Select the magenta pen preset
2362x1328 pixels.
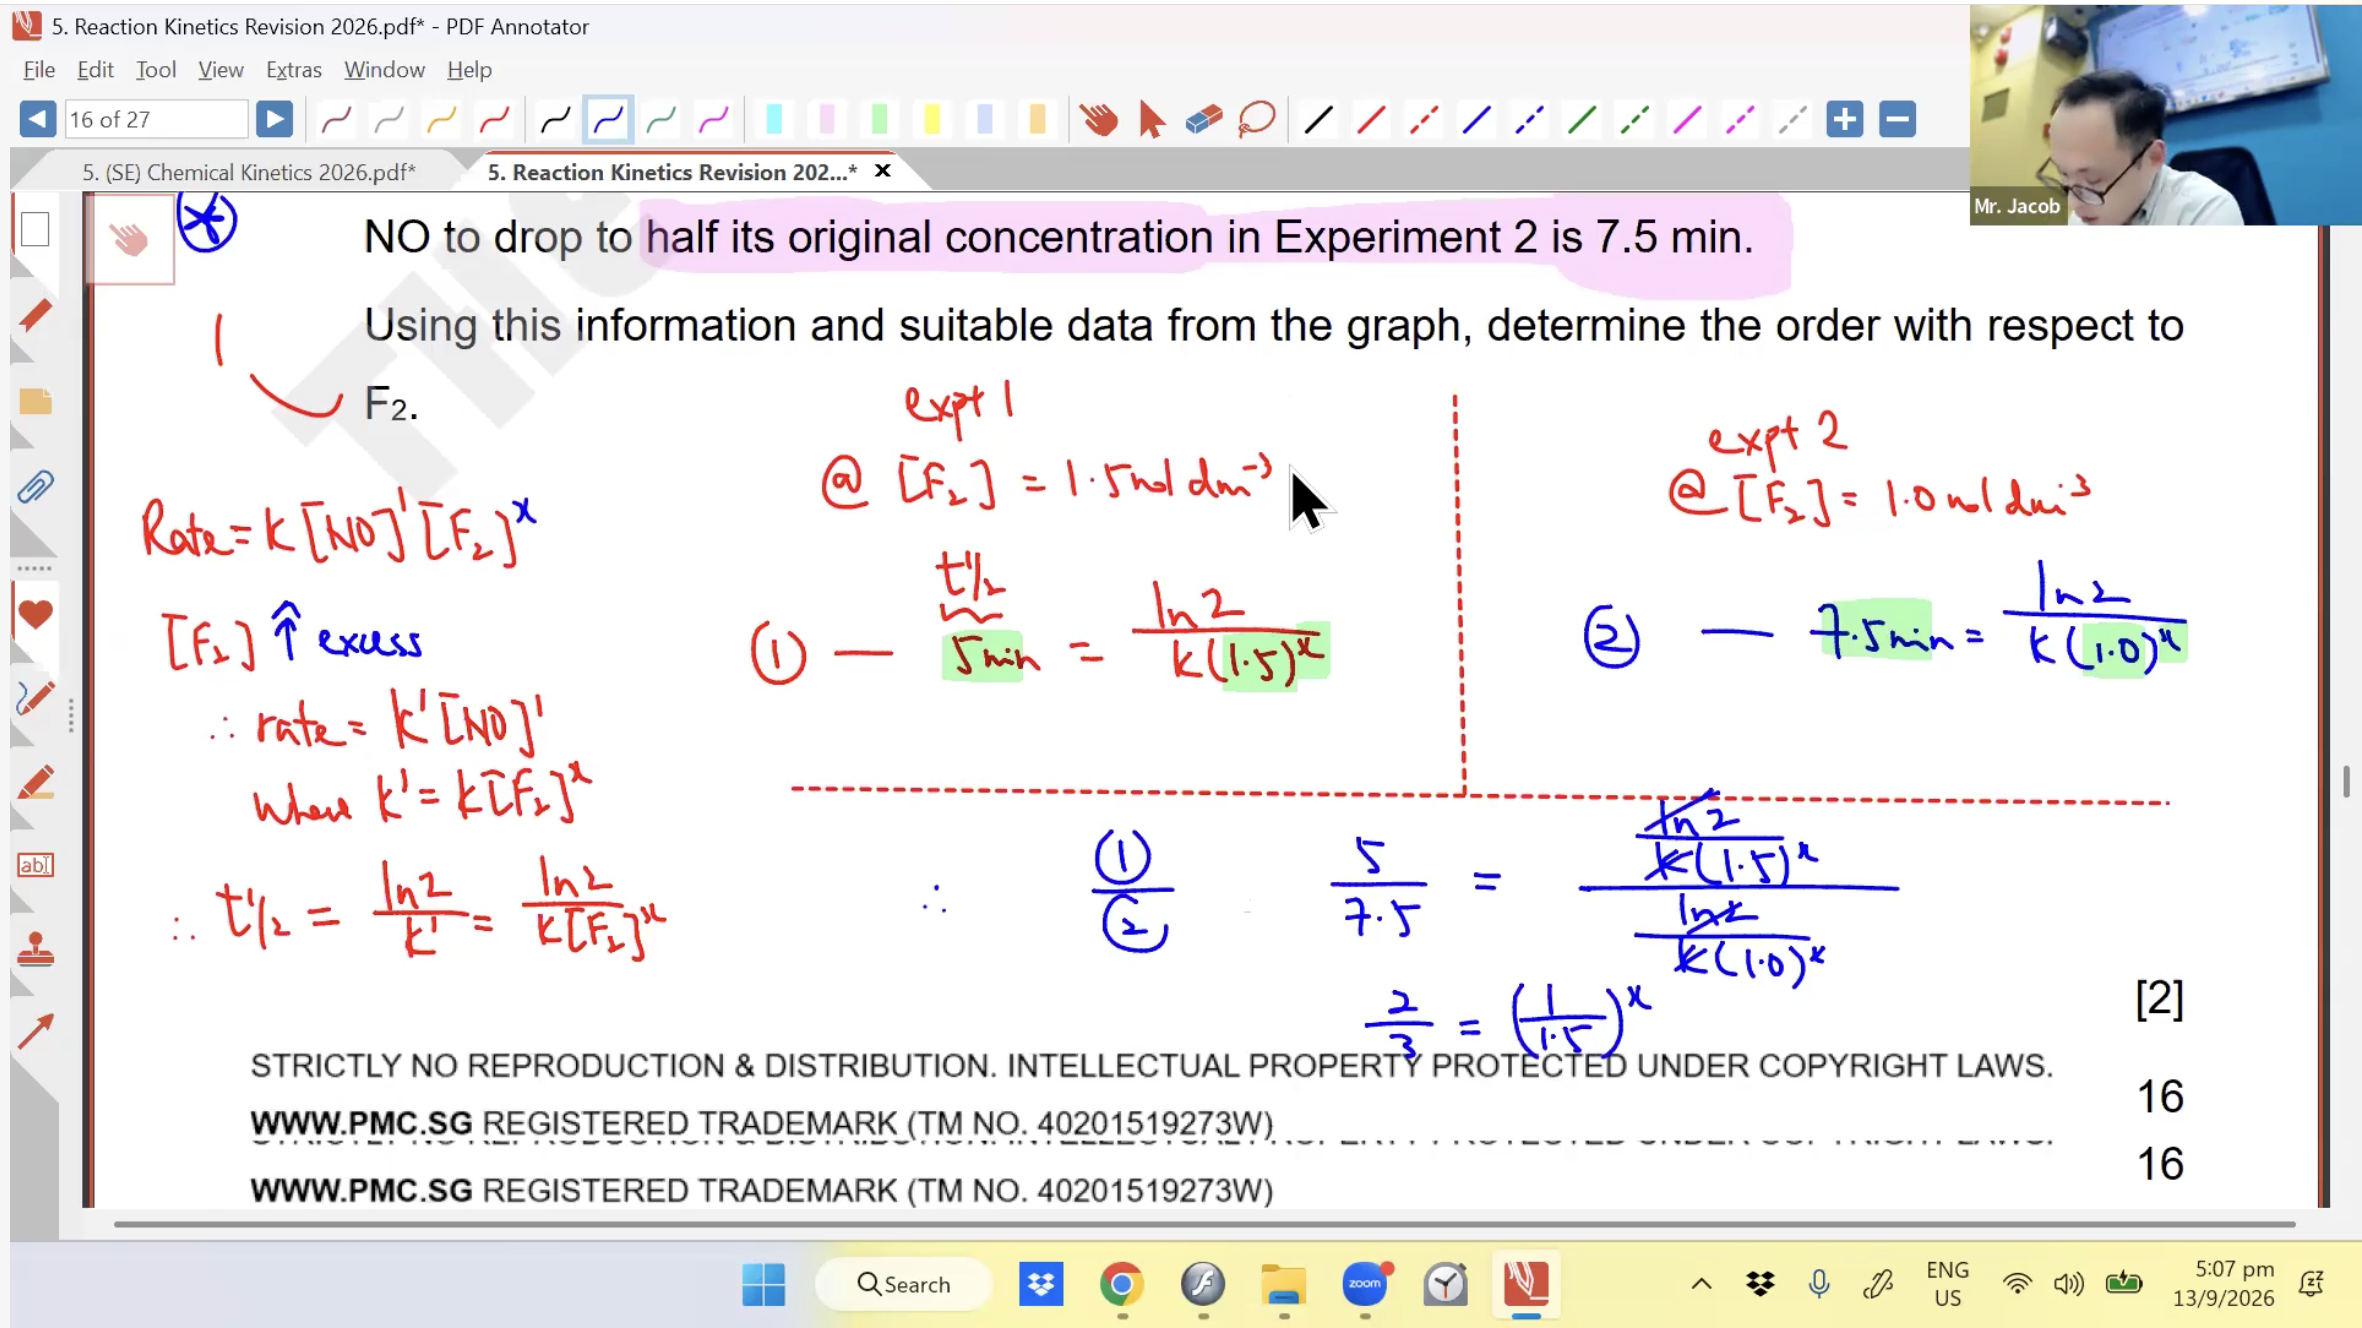714,120
